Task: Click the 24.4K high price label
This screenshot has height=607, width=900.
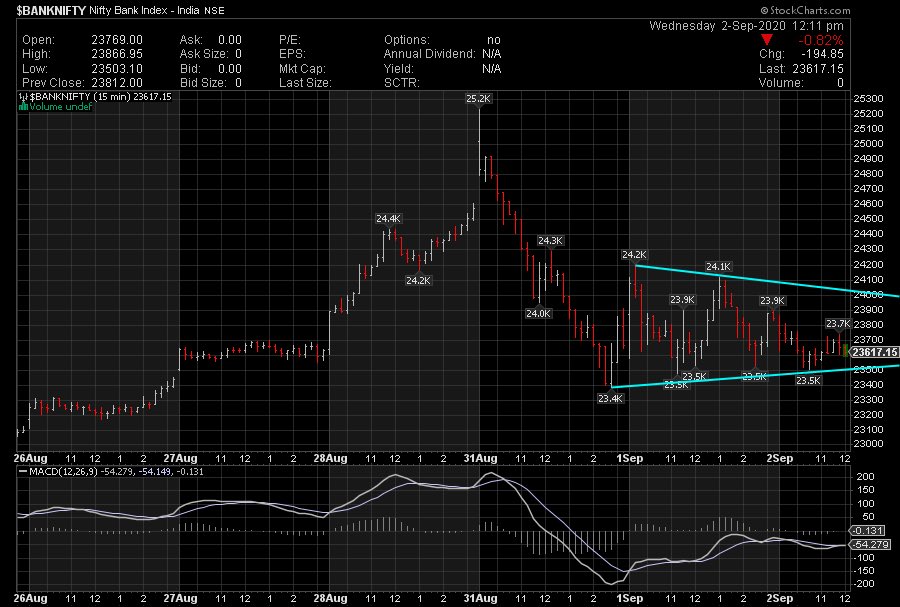Action: tap(388, 219)
